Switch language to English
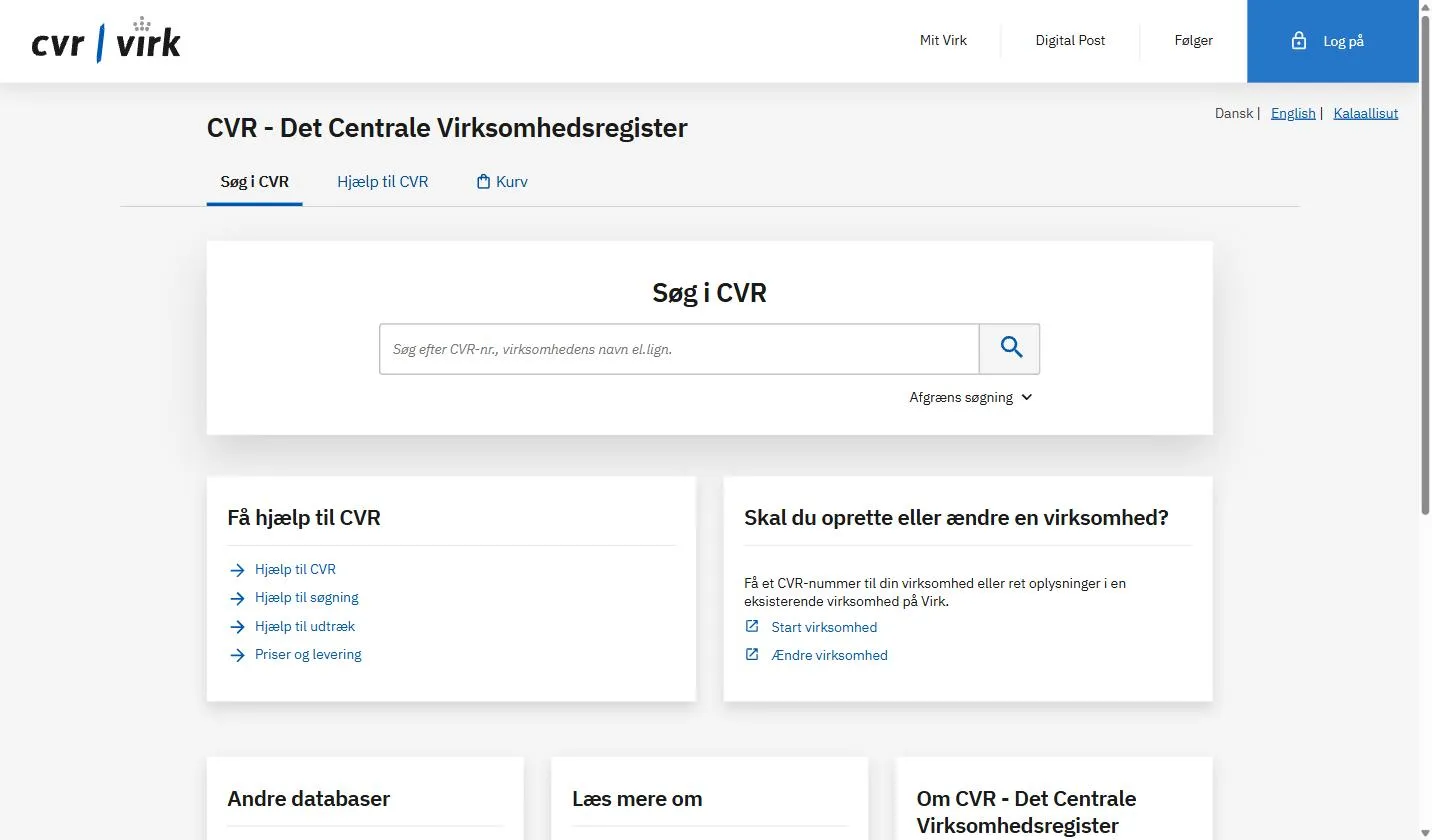The height and width of the screenshot is (840, 1432). [x=1293, y=113]
